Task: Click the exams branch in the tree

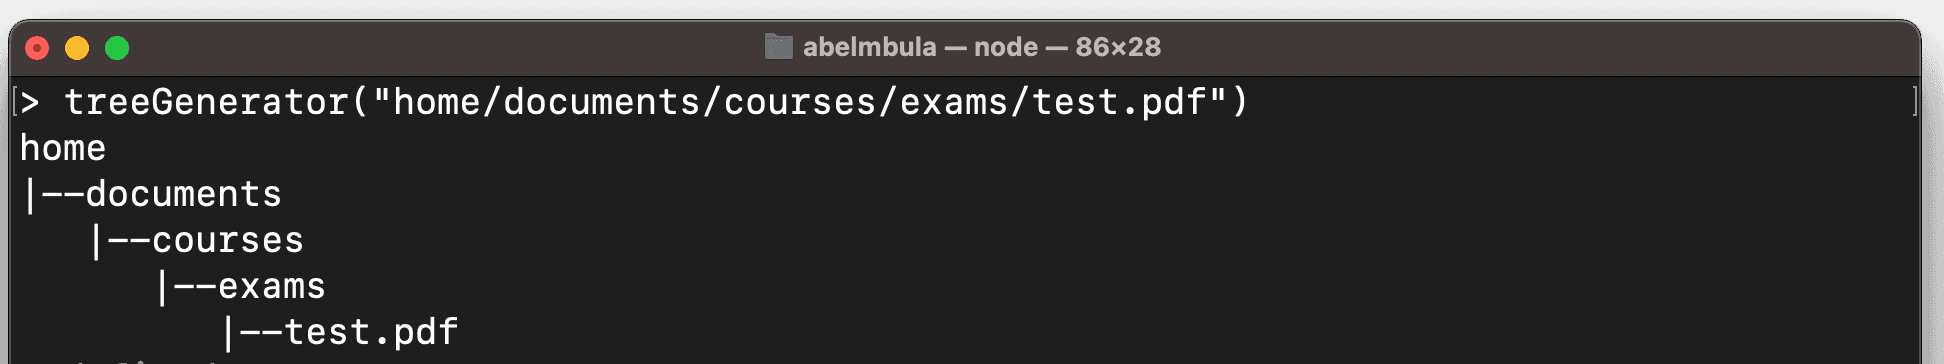Action: pyautogui.click(x=272, y=286)
